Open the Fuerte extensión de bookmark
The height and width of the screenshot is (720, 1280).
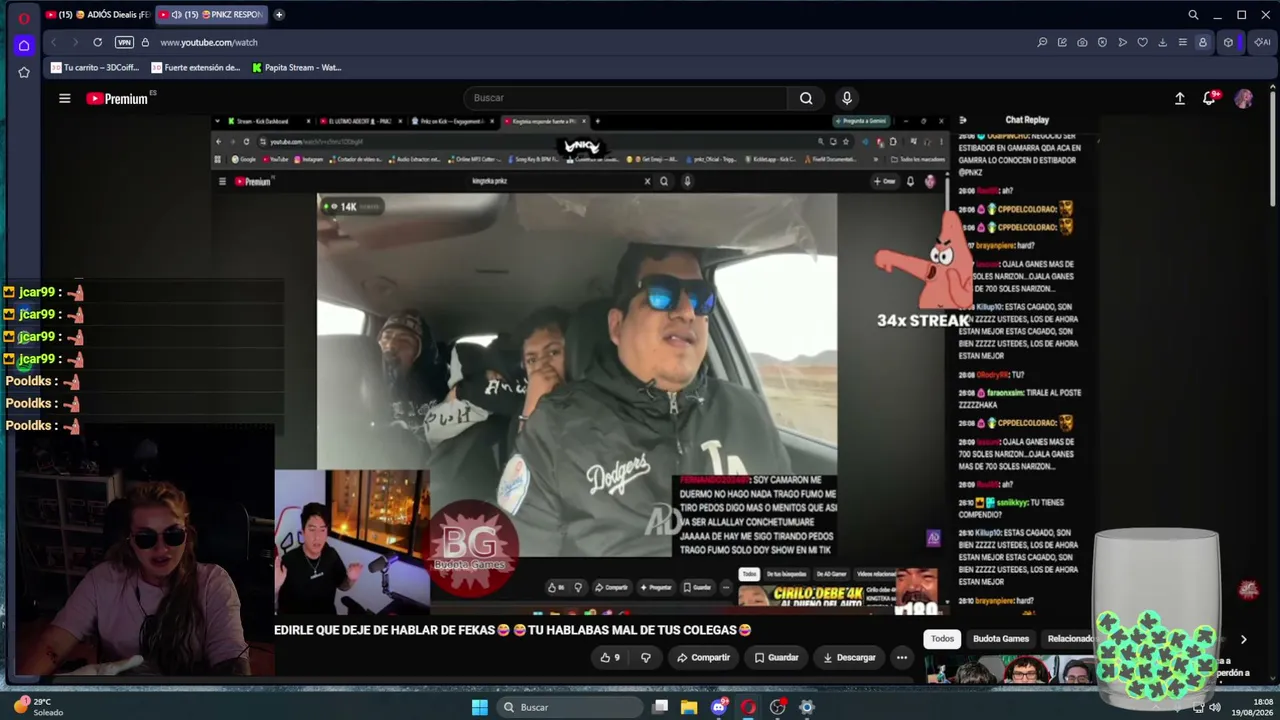[196, 68]
